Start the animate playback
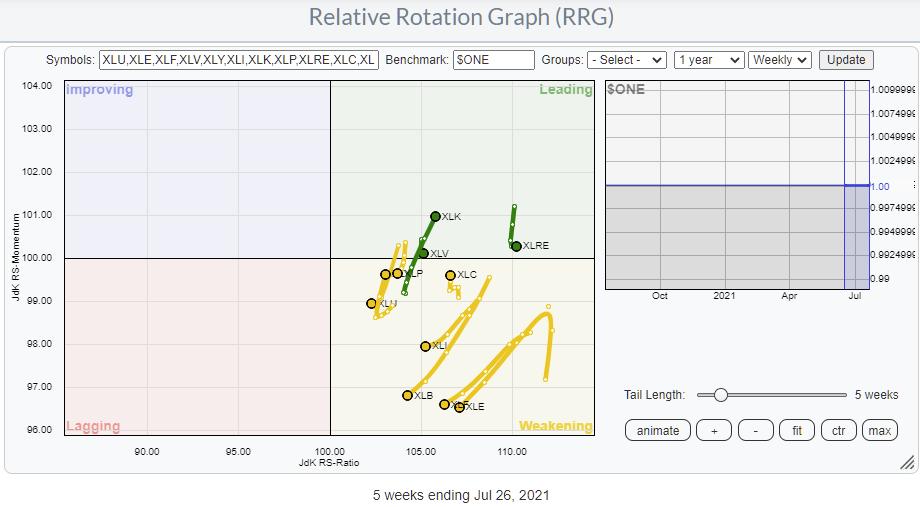Viewport: 920px width, 507px height. tap(657, 431)
